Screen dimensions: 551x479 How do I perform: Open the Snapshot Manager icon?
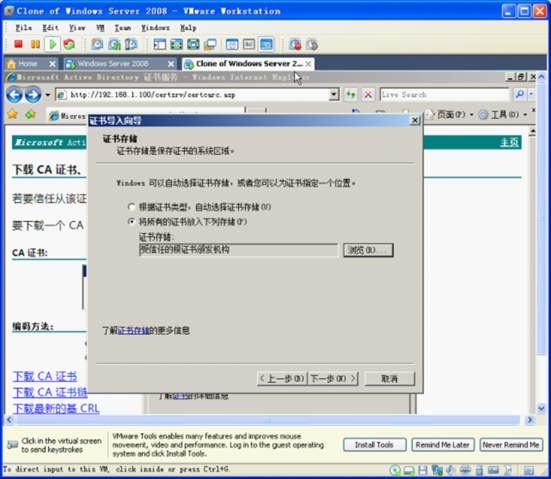[131, 44]
